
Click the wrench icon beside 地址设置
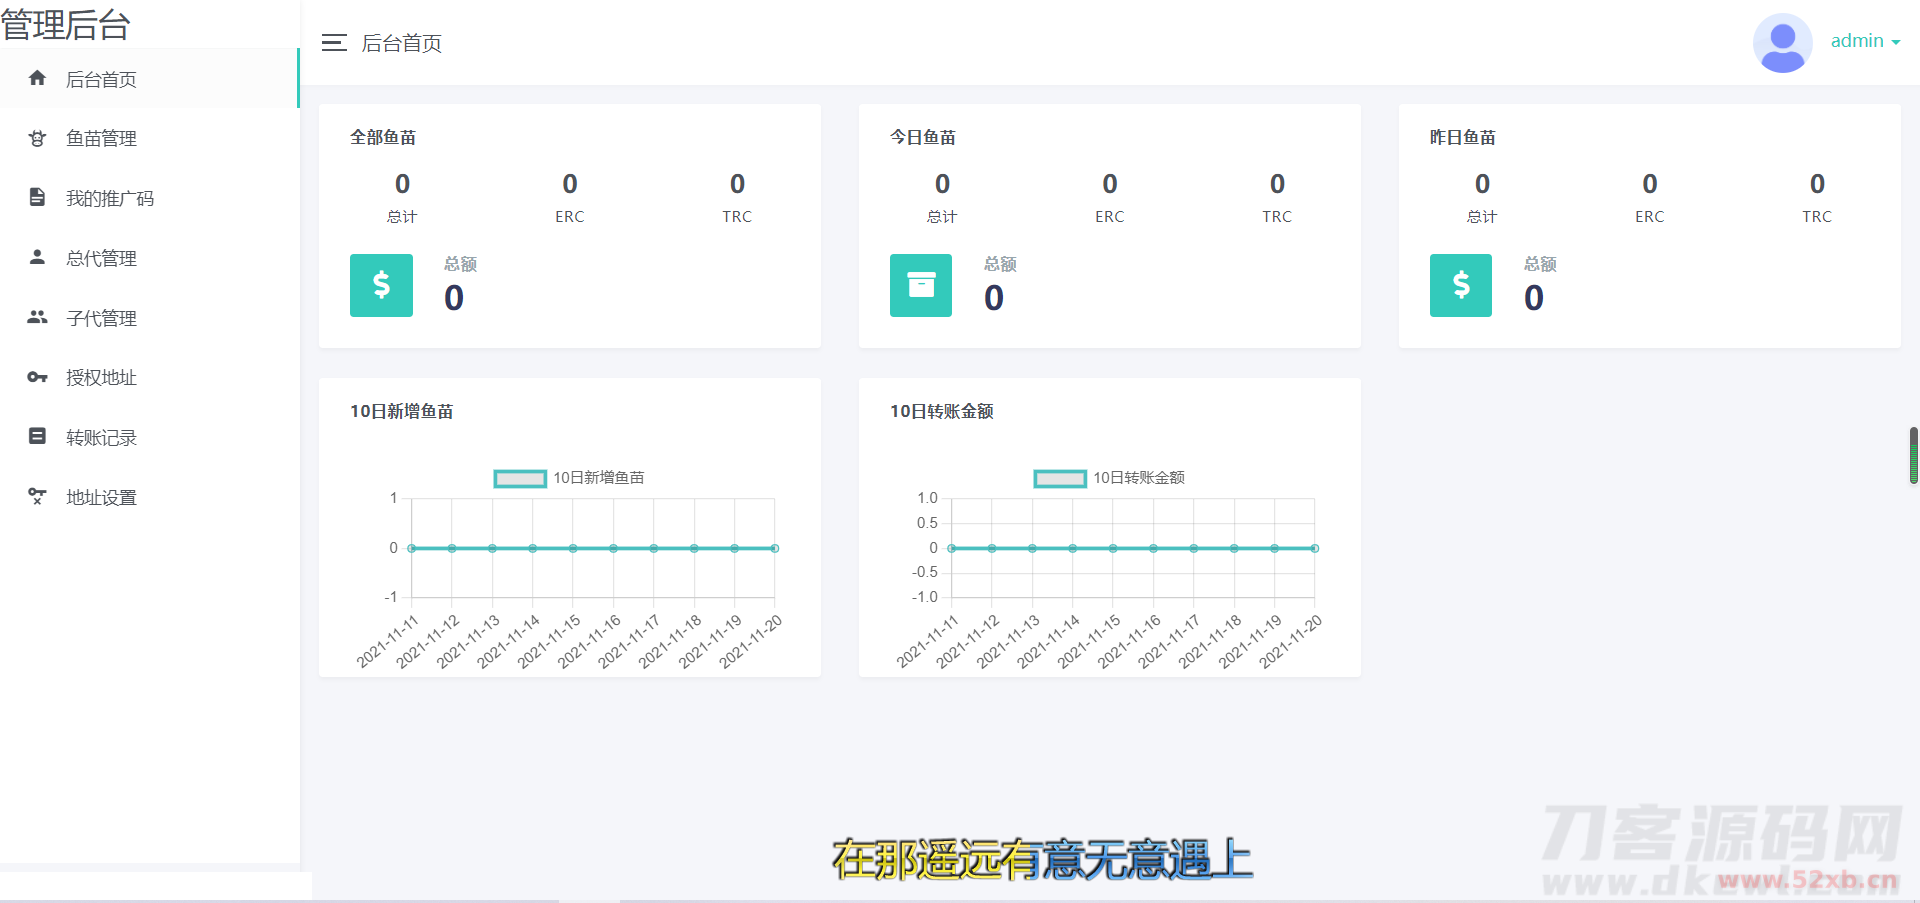pyautogui.click(x=37, y=496)
